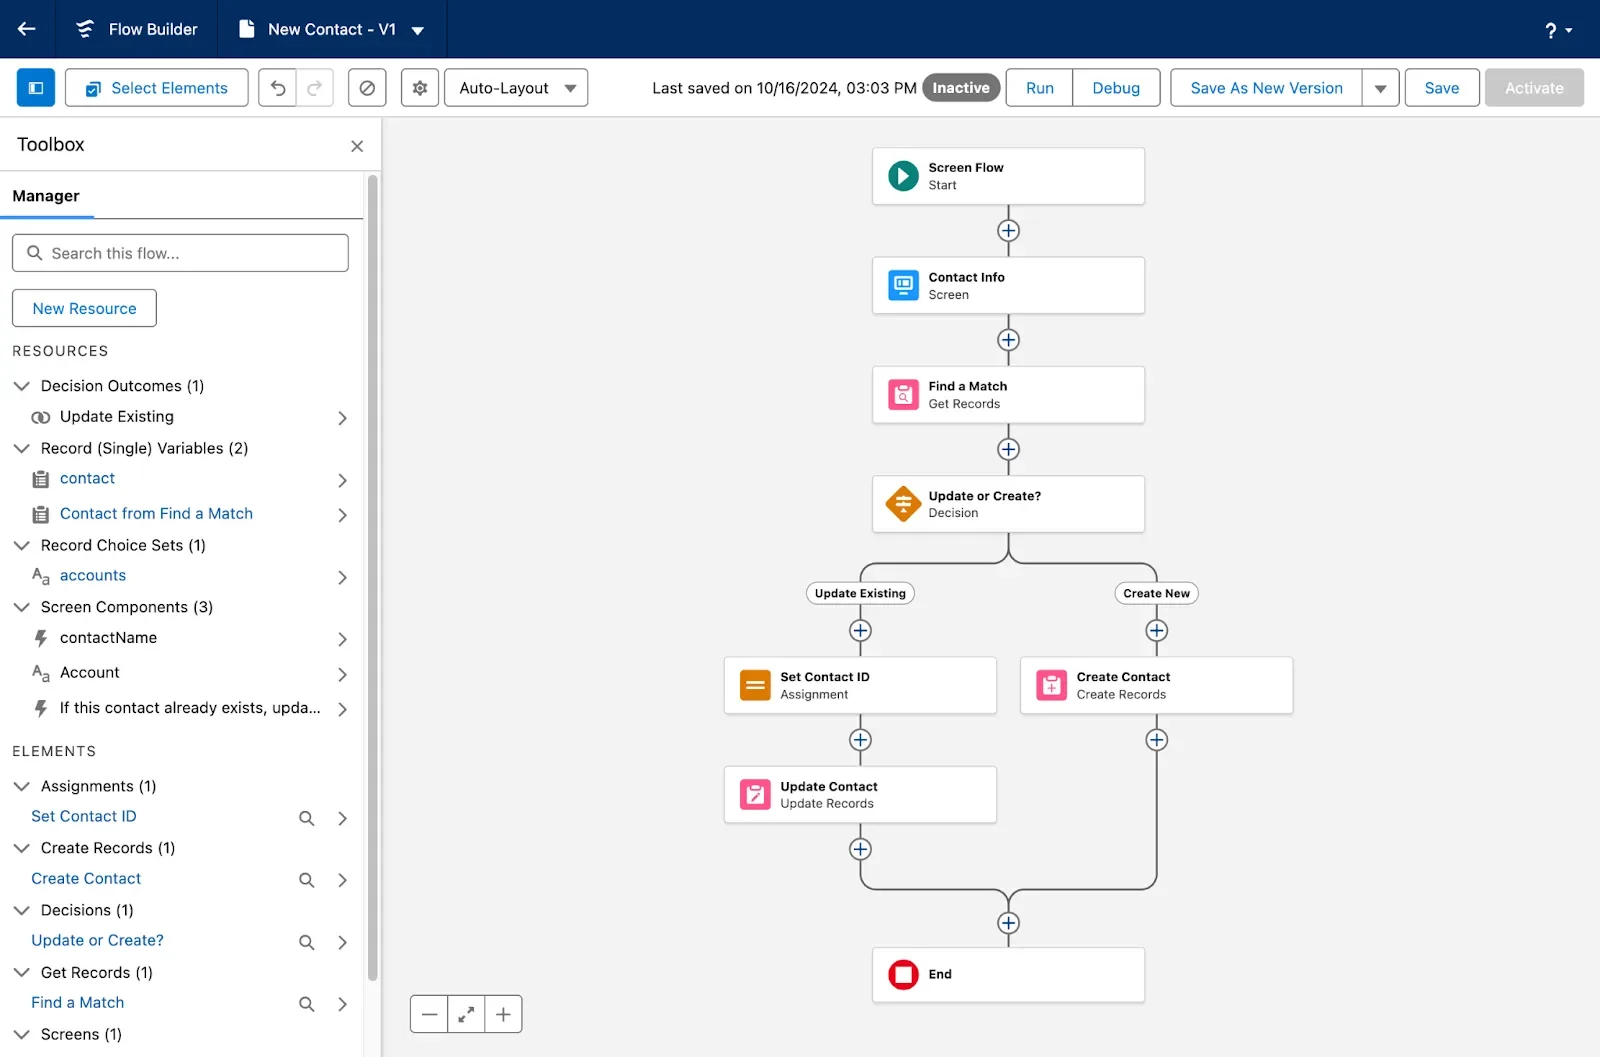This screenshot has height=1057, width=1600.
Task: Add element before End node
Action: 1008,923
